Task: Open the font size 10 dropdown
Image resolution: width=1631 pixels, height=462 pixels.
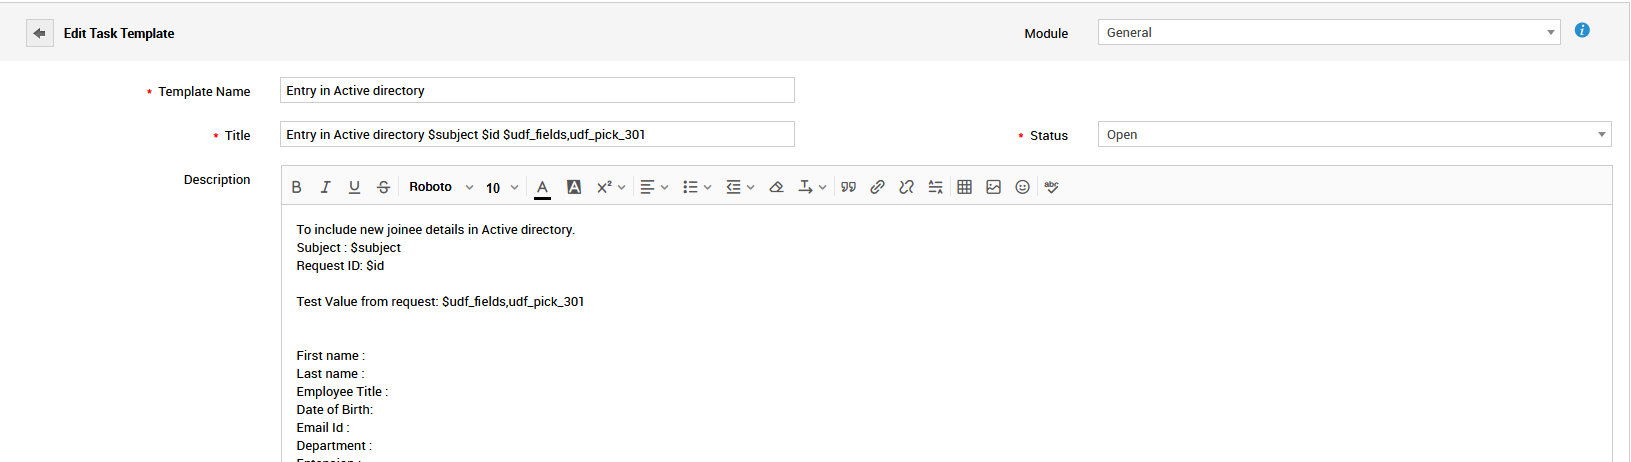Action: [502, 187]
